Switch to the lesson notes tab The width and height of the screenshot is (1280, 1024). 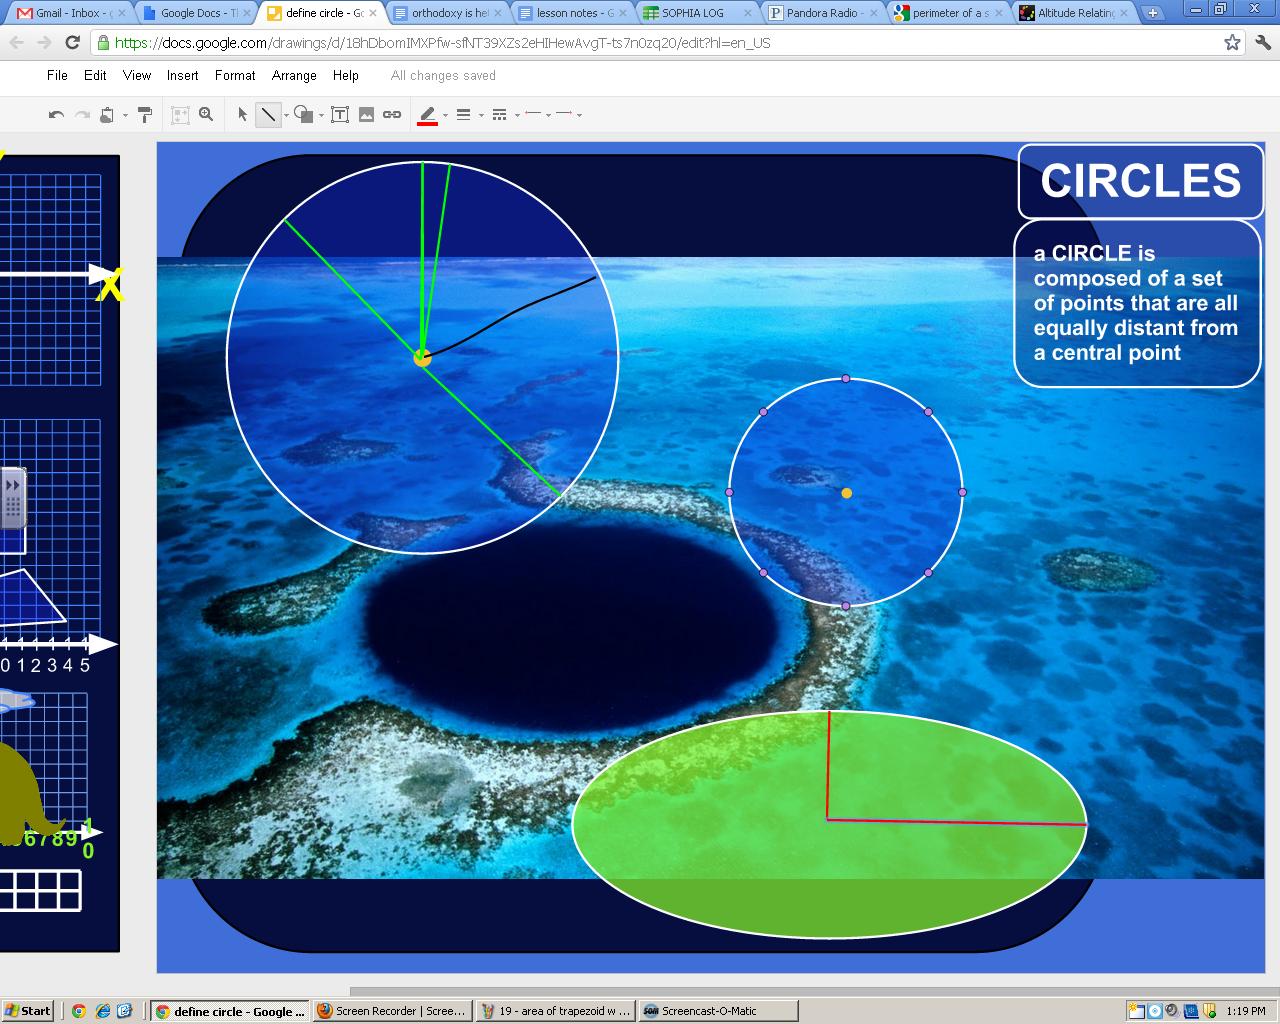[573, 13]
